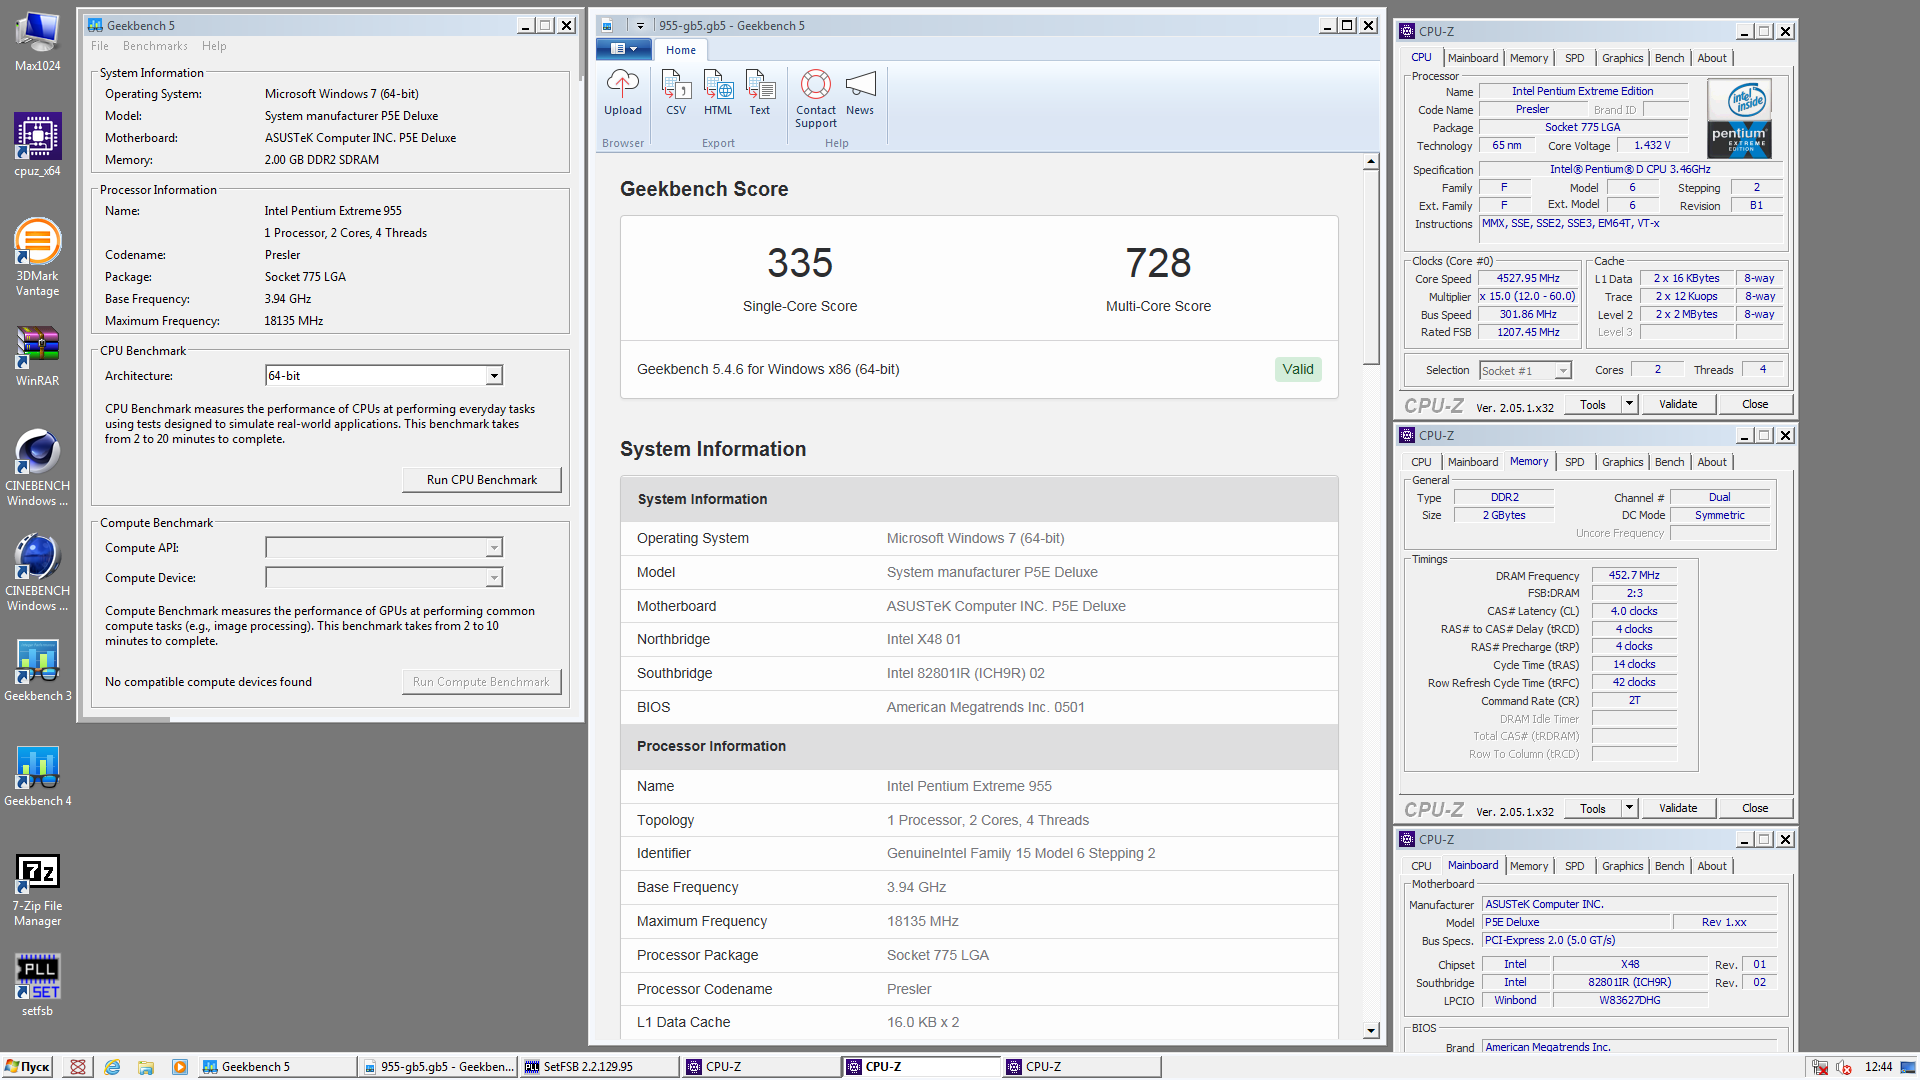Open the News icon in ribbon
The width and height of the screenshot is (1920, 1080).
(860, 93)
